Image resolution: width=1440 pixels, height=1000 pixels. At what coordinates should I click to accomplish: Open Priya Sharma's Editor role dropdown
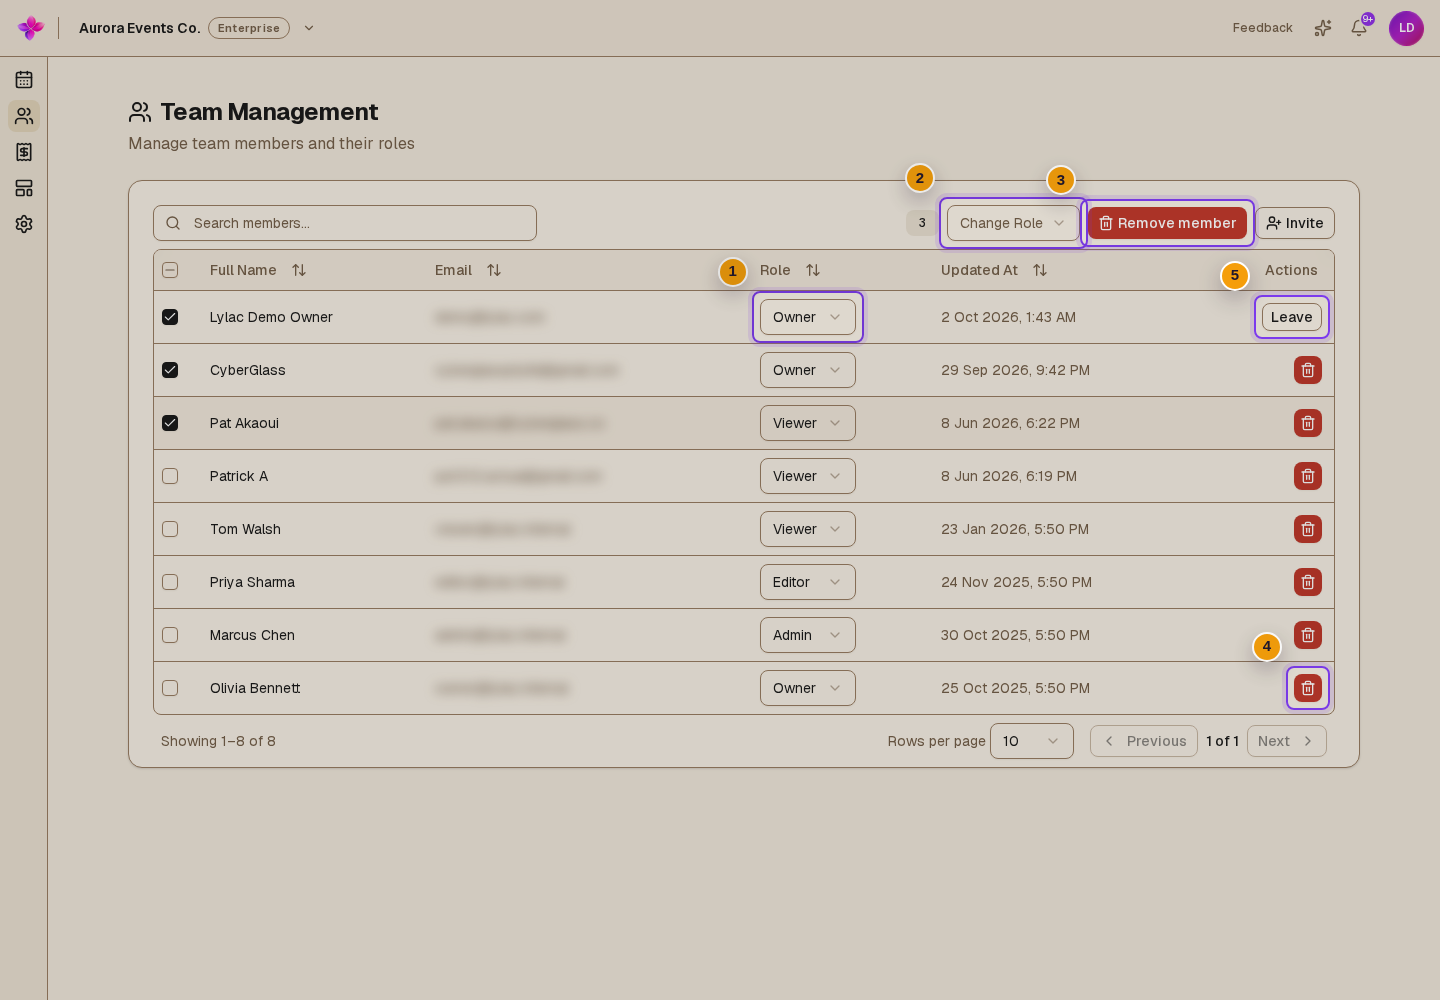(808, 582)
